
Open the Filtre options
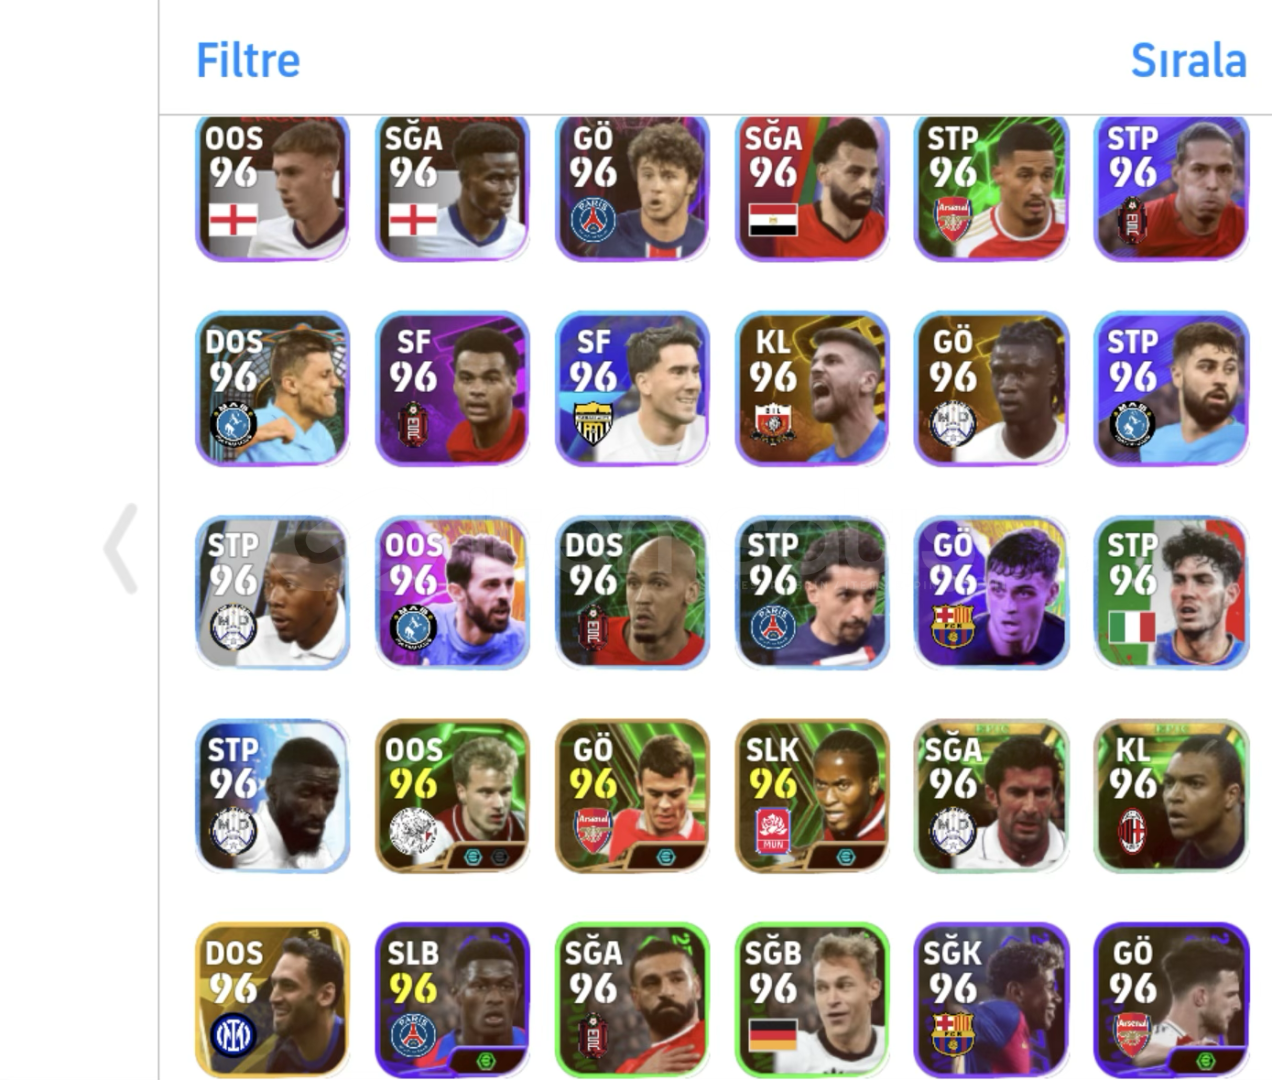point(248,60)
